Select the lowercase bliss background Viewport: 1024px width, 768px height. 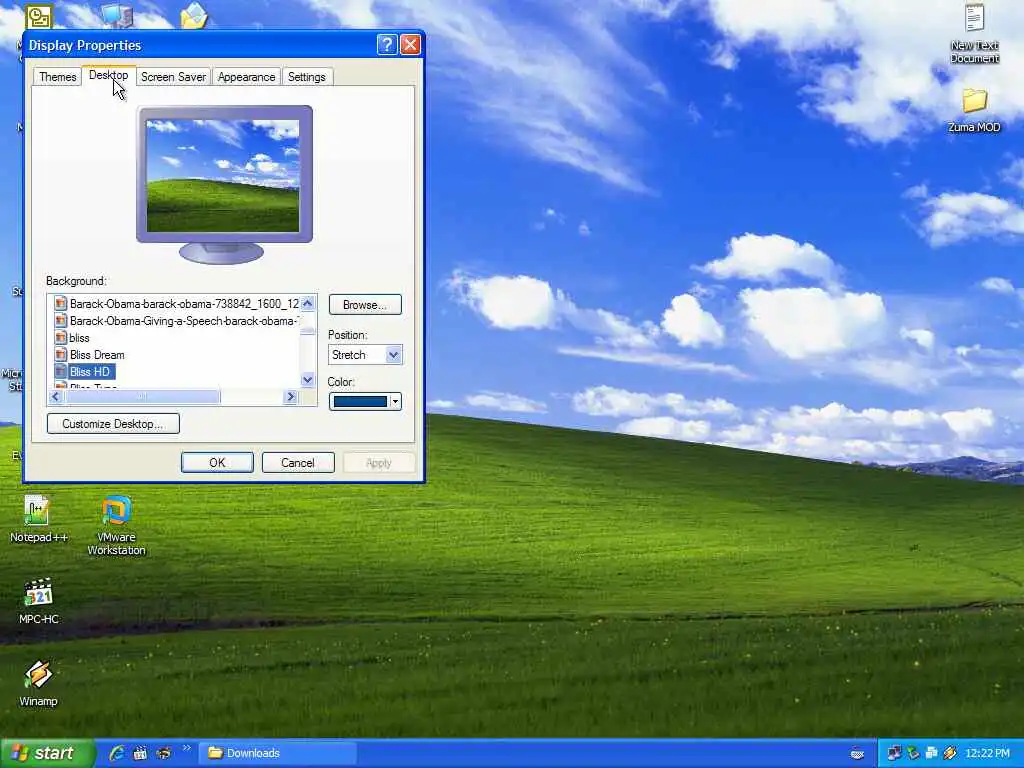pos(72,338)
